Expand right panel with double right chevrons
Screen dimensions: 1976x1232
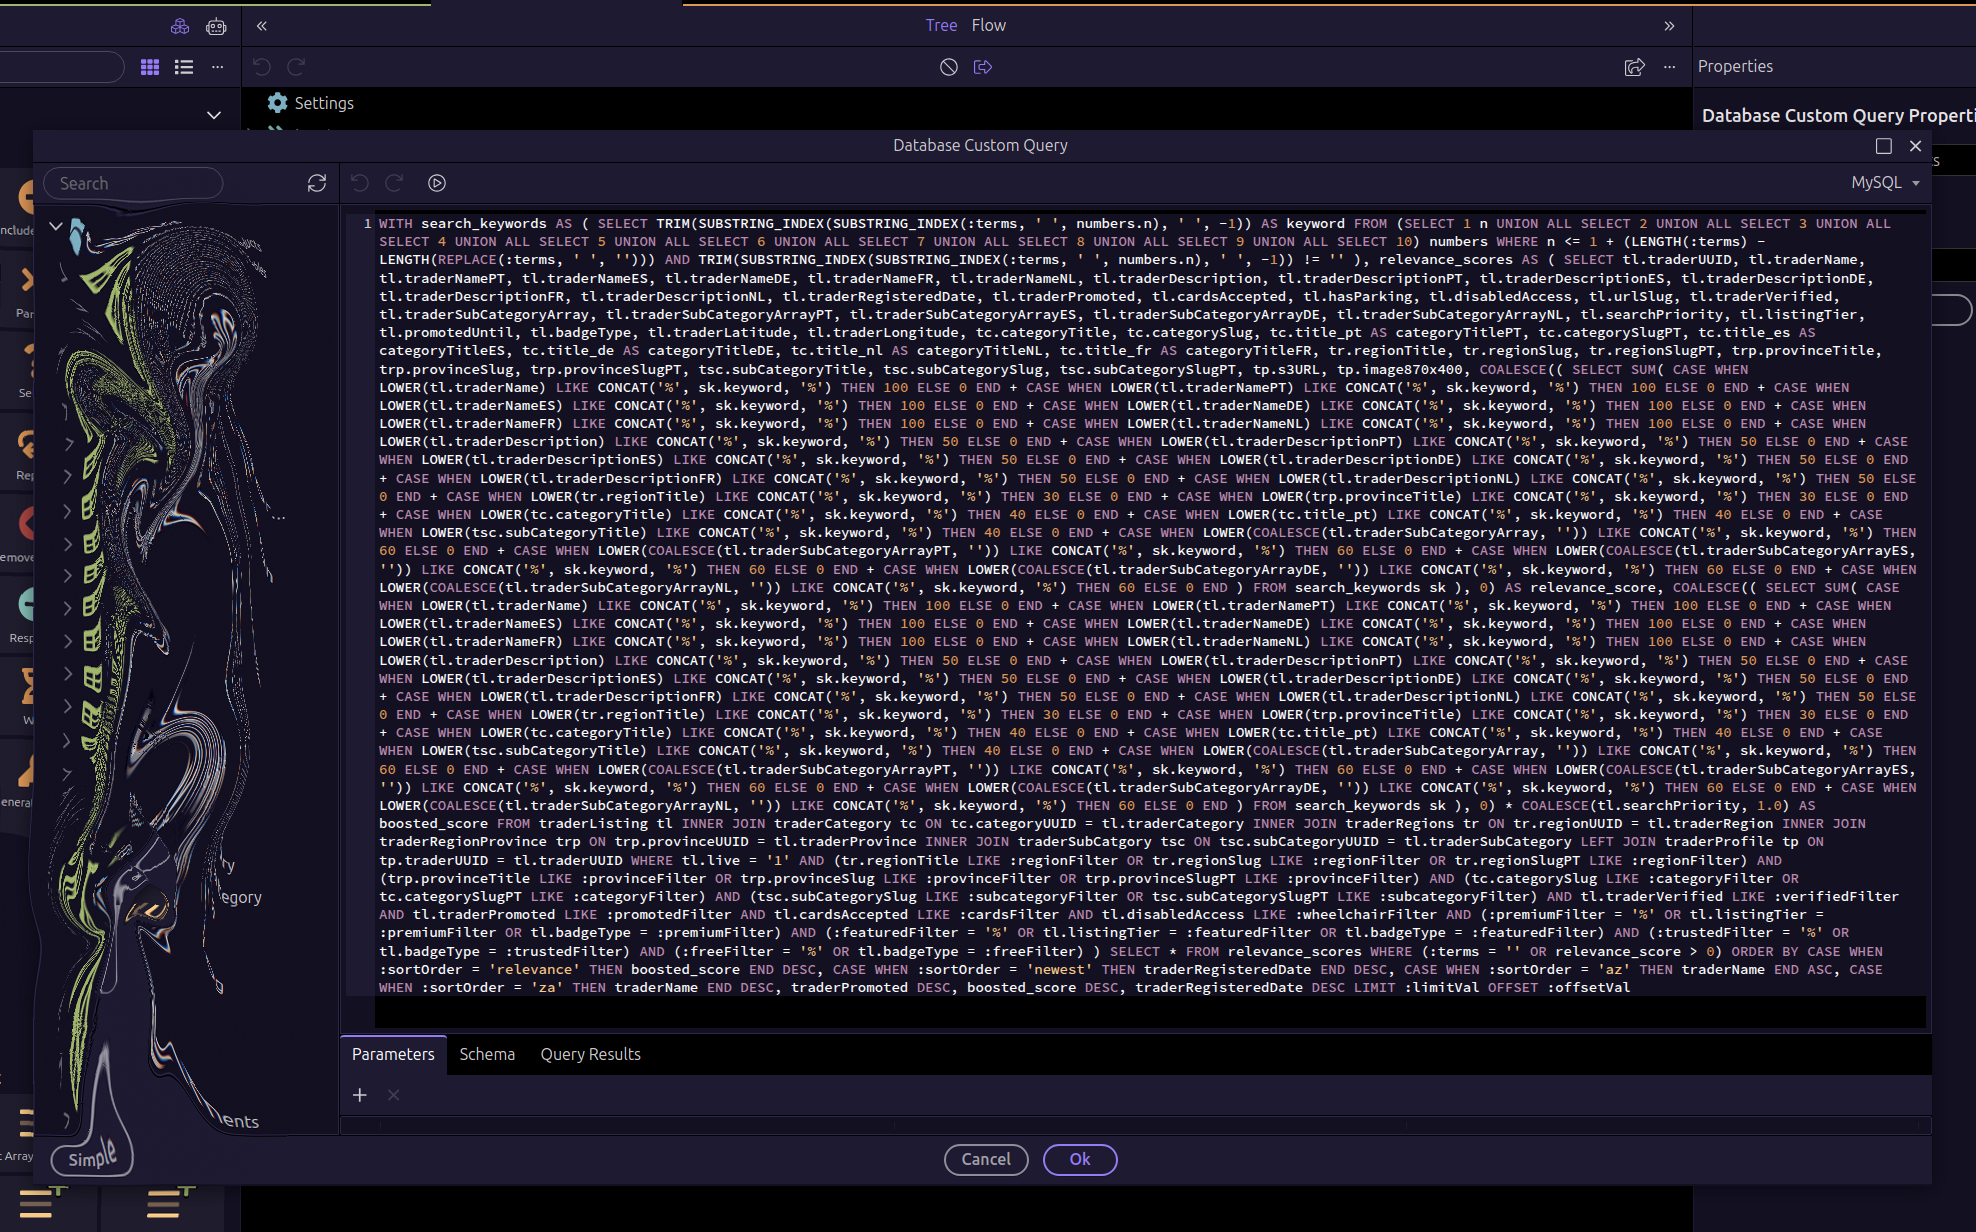(x=1669, y=26)
